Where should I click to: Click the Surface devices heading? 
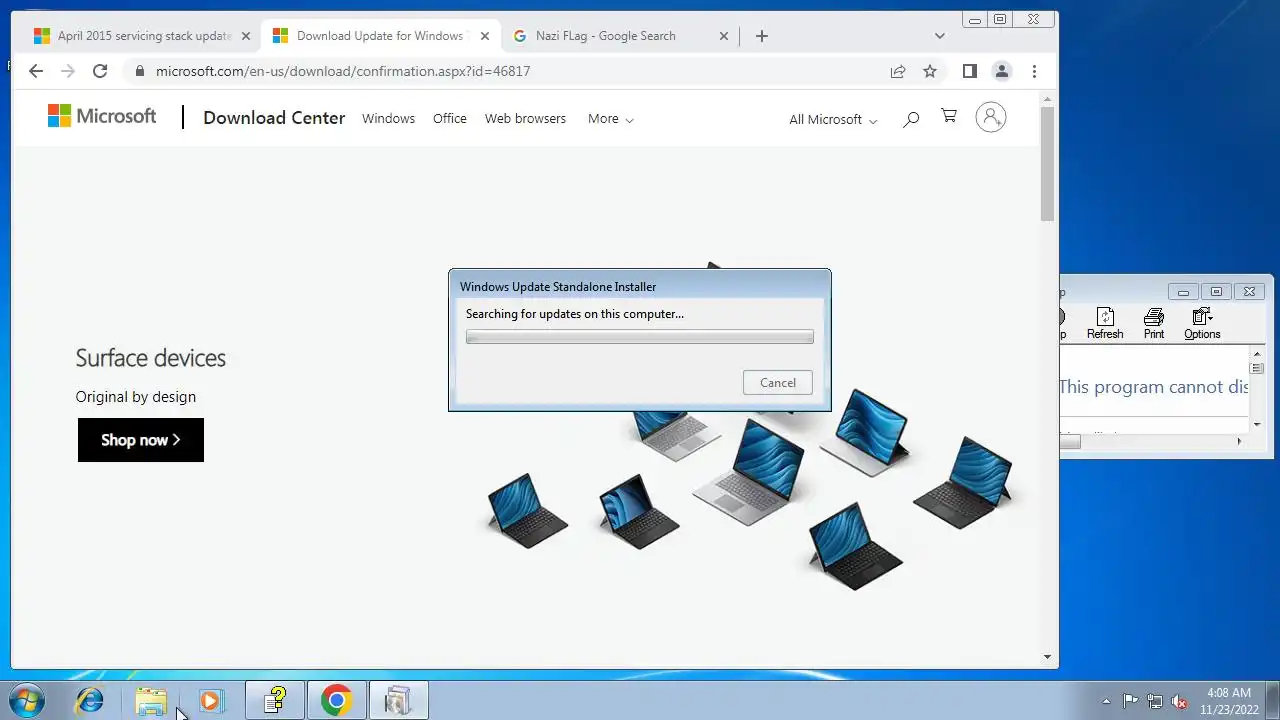(x=151, y=358)
